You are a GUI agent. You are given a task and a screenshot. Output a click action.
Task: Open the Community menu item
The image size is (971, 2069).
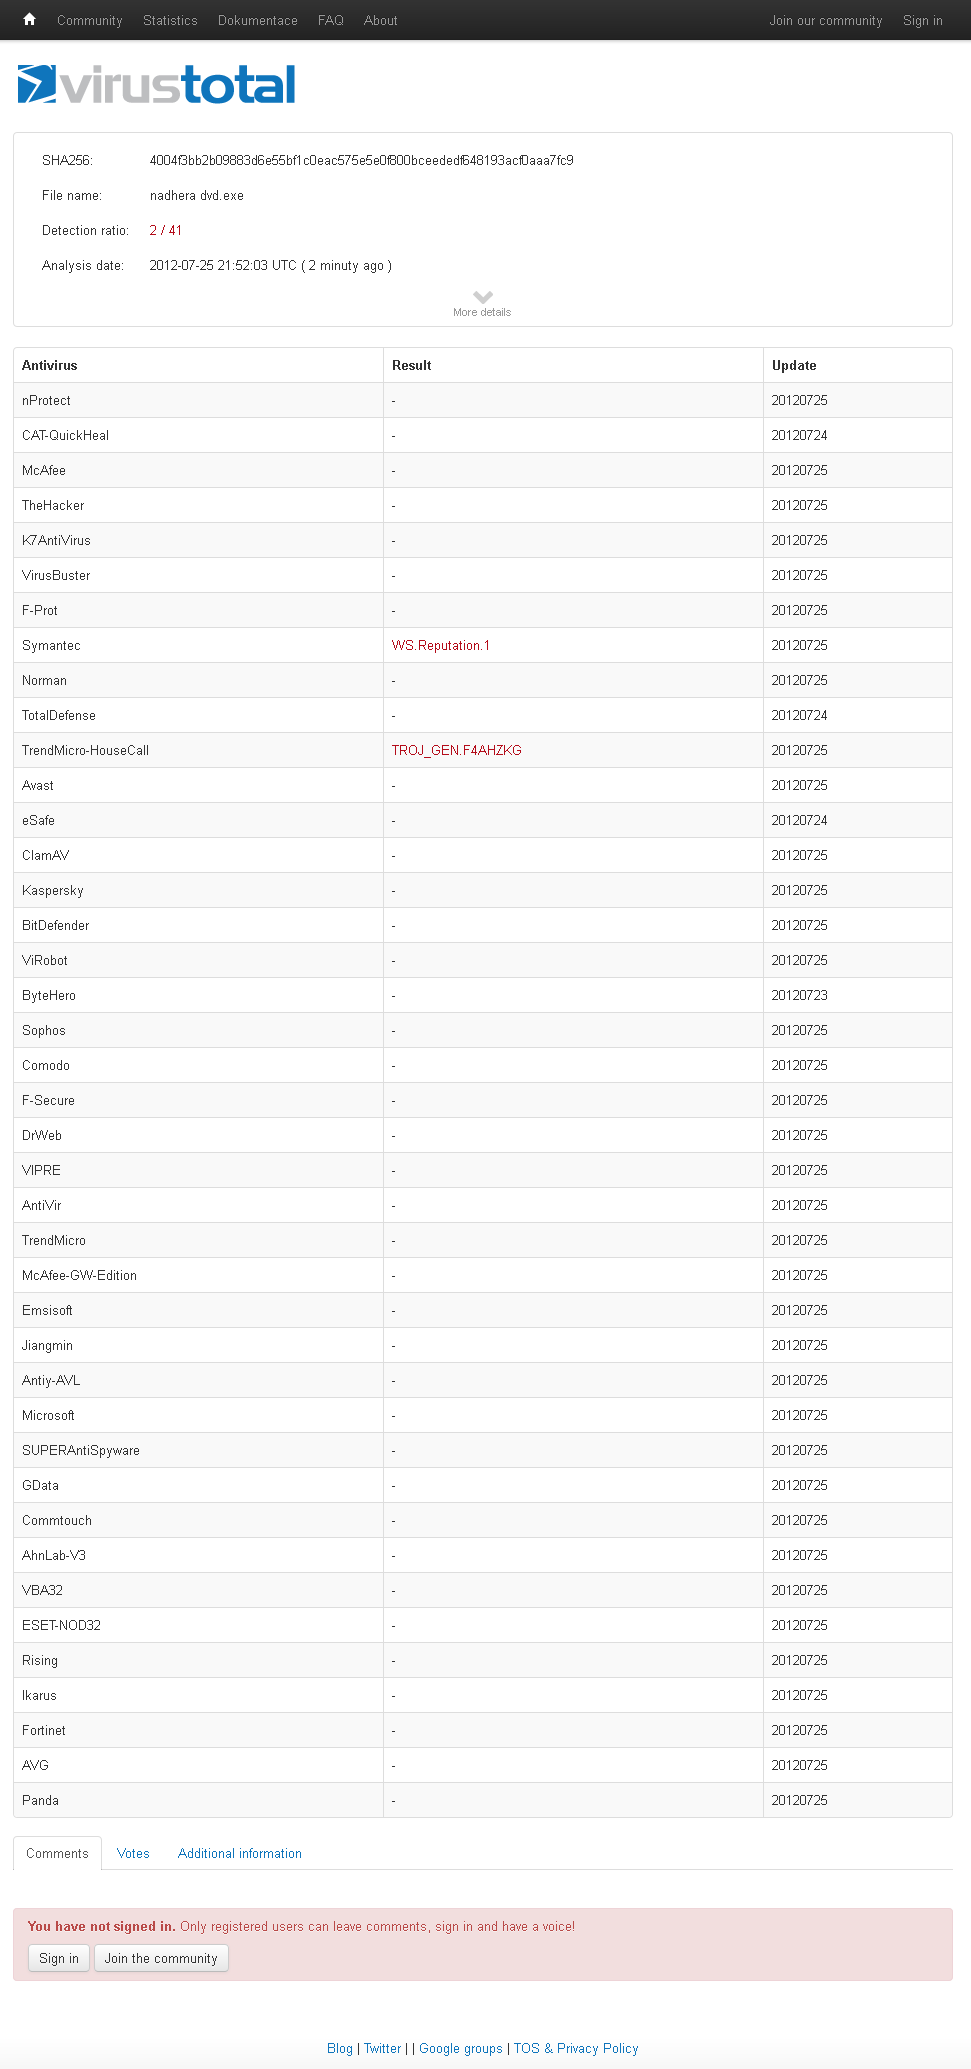point(90,20)
